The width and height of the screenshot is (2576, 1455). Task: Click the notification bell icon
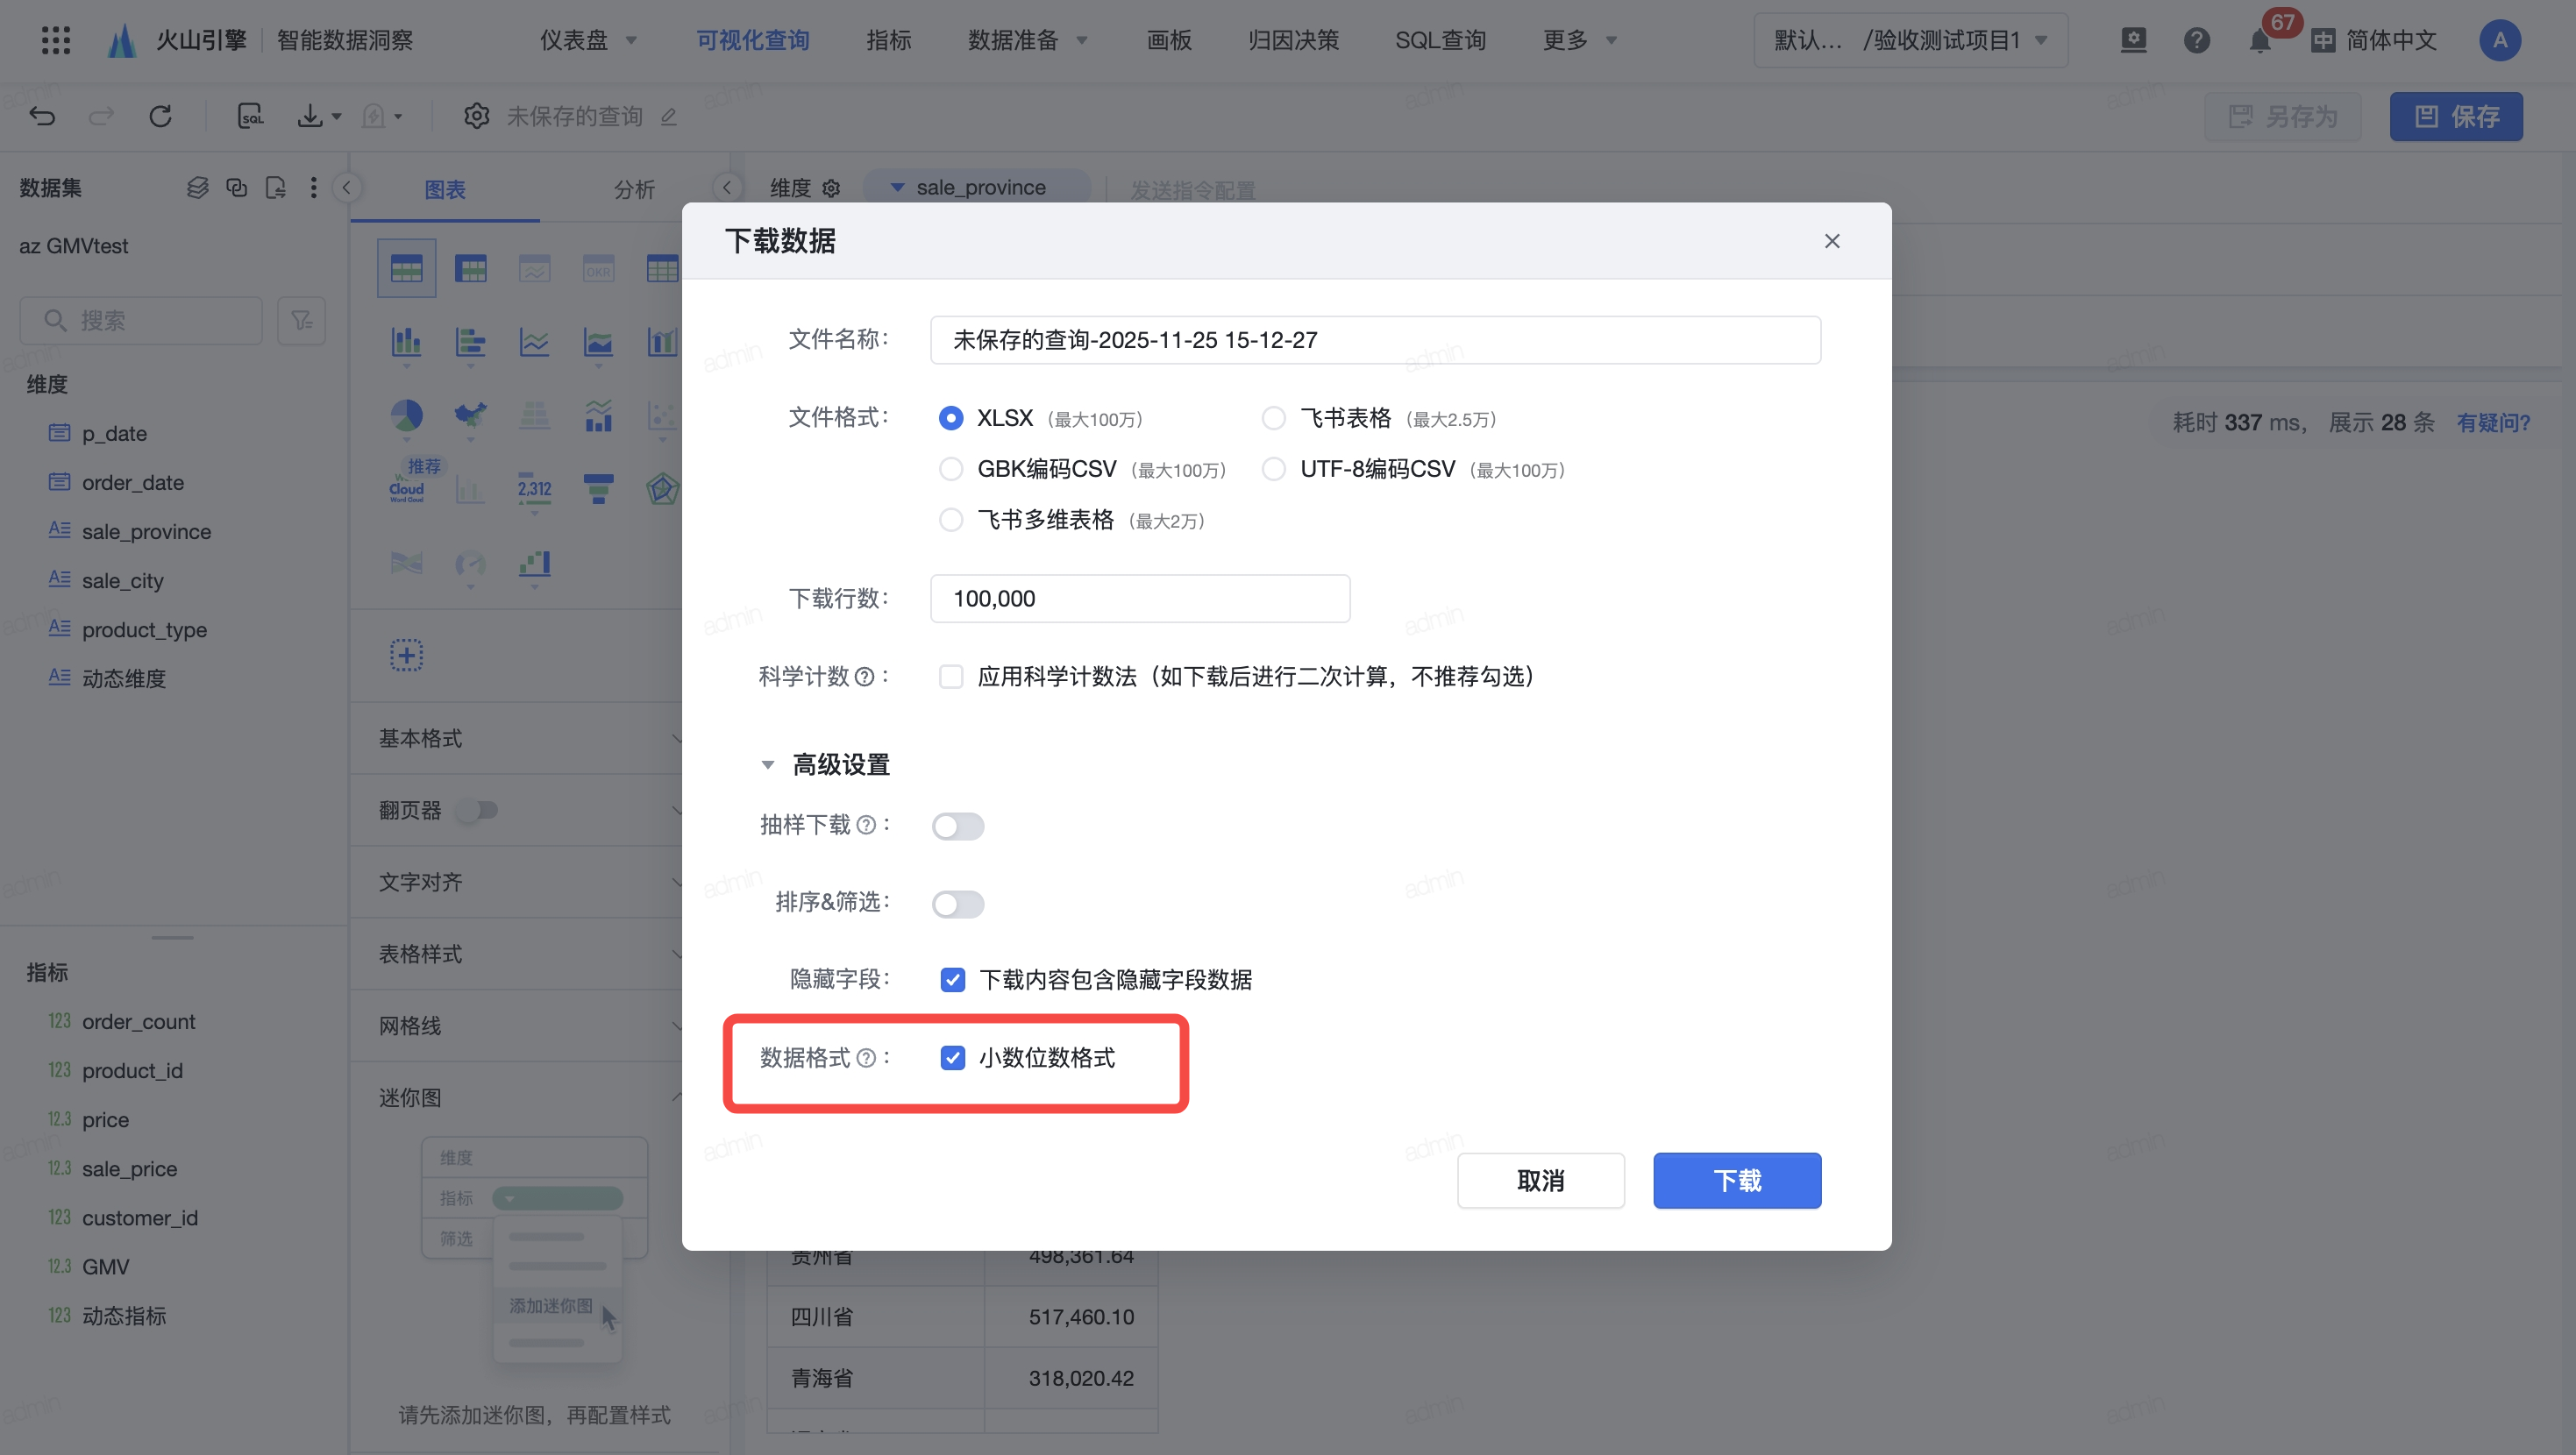coord(2259,41)
